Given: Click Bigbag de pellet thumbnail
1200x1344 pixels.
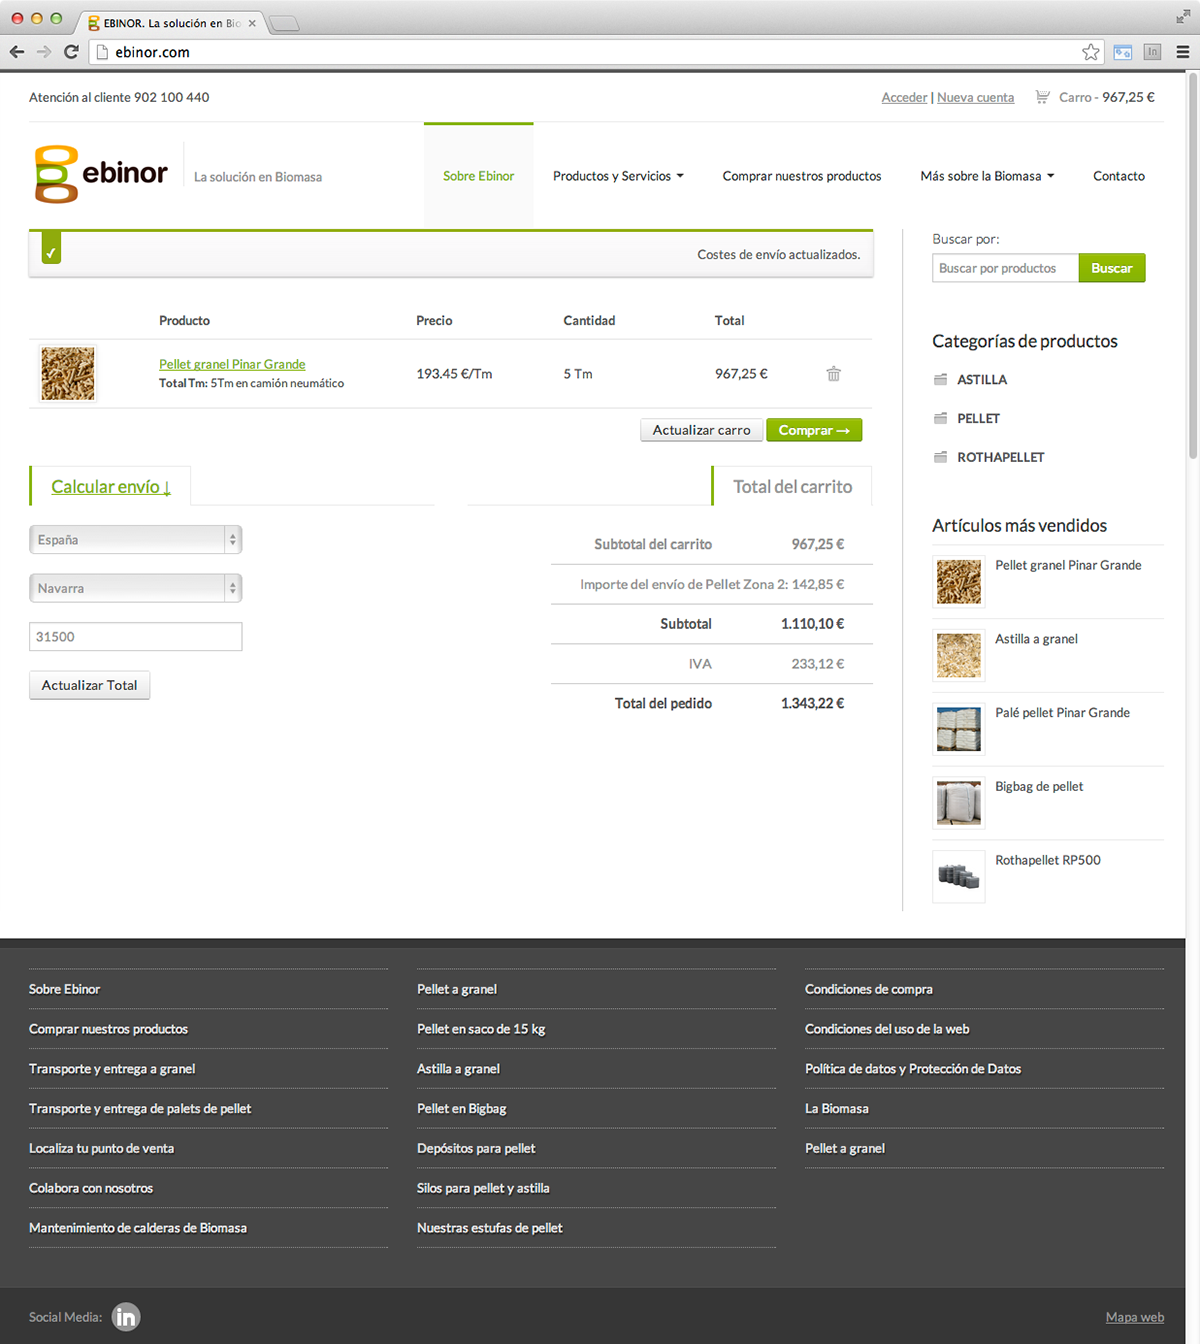Looking at the screenshot, I should pyautogui.click(x=958, y=803).
